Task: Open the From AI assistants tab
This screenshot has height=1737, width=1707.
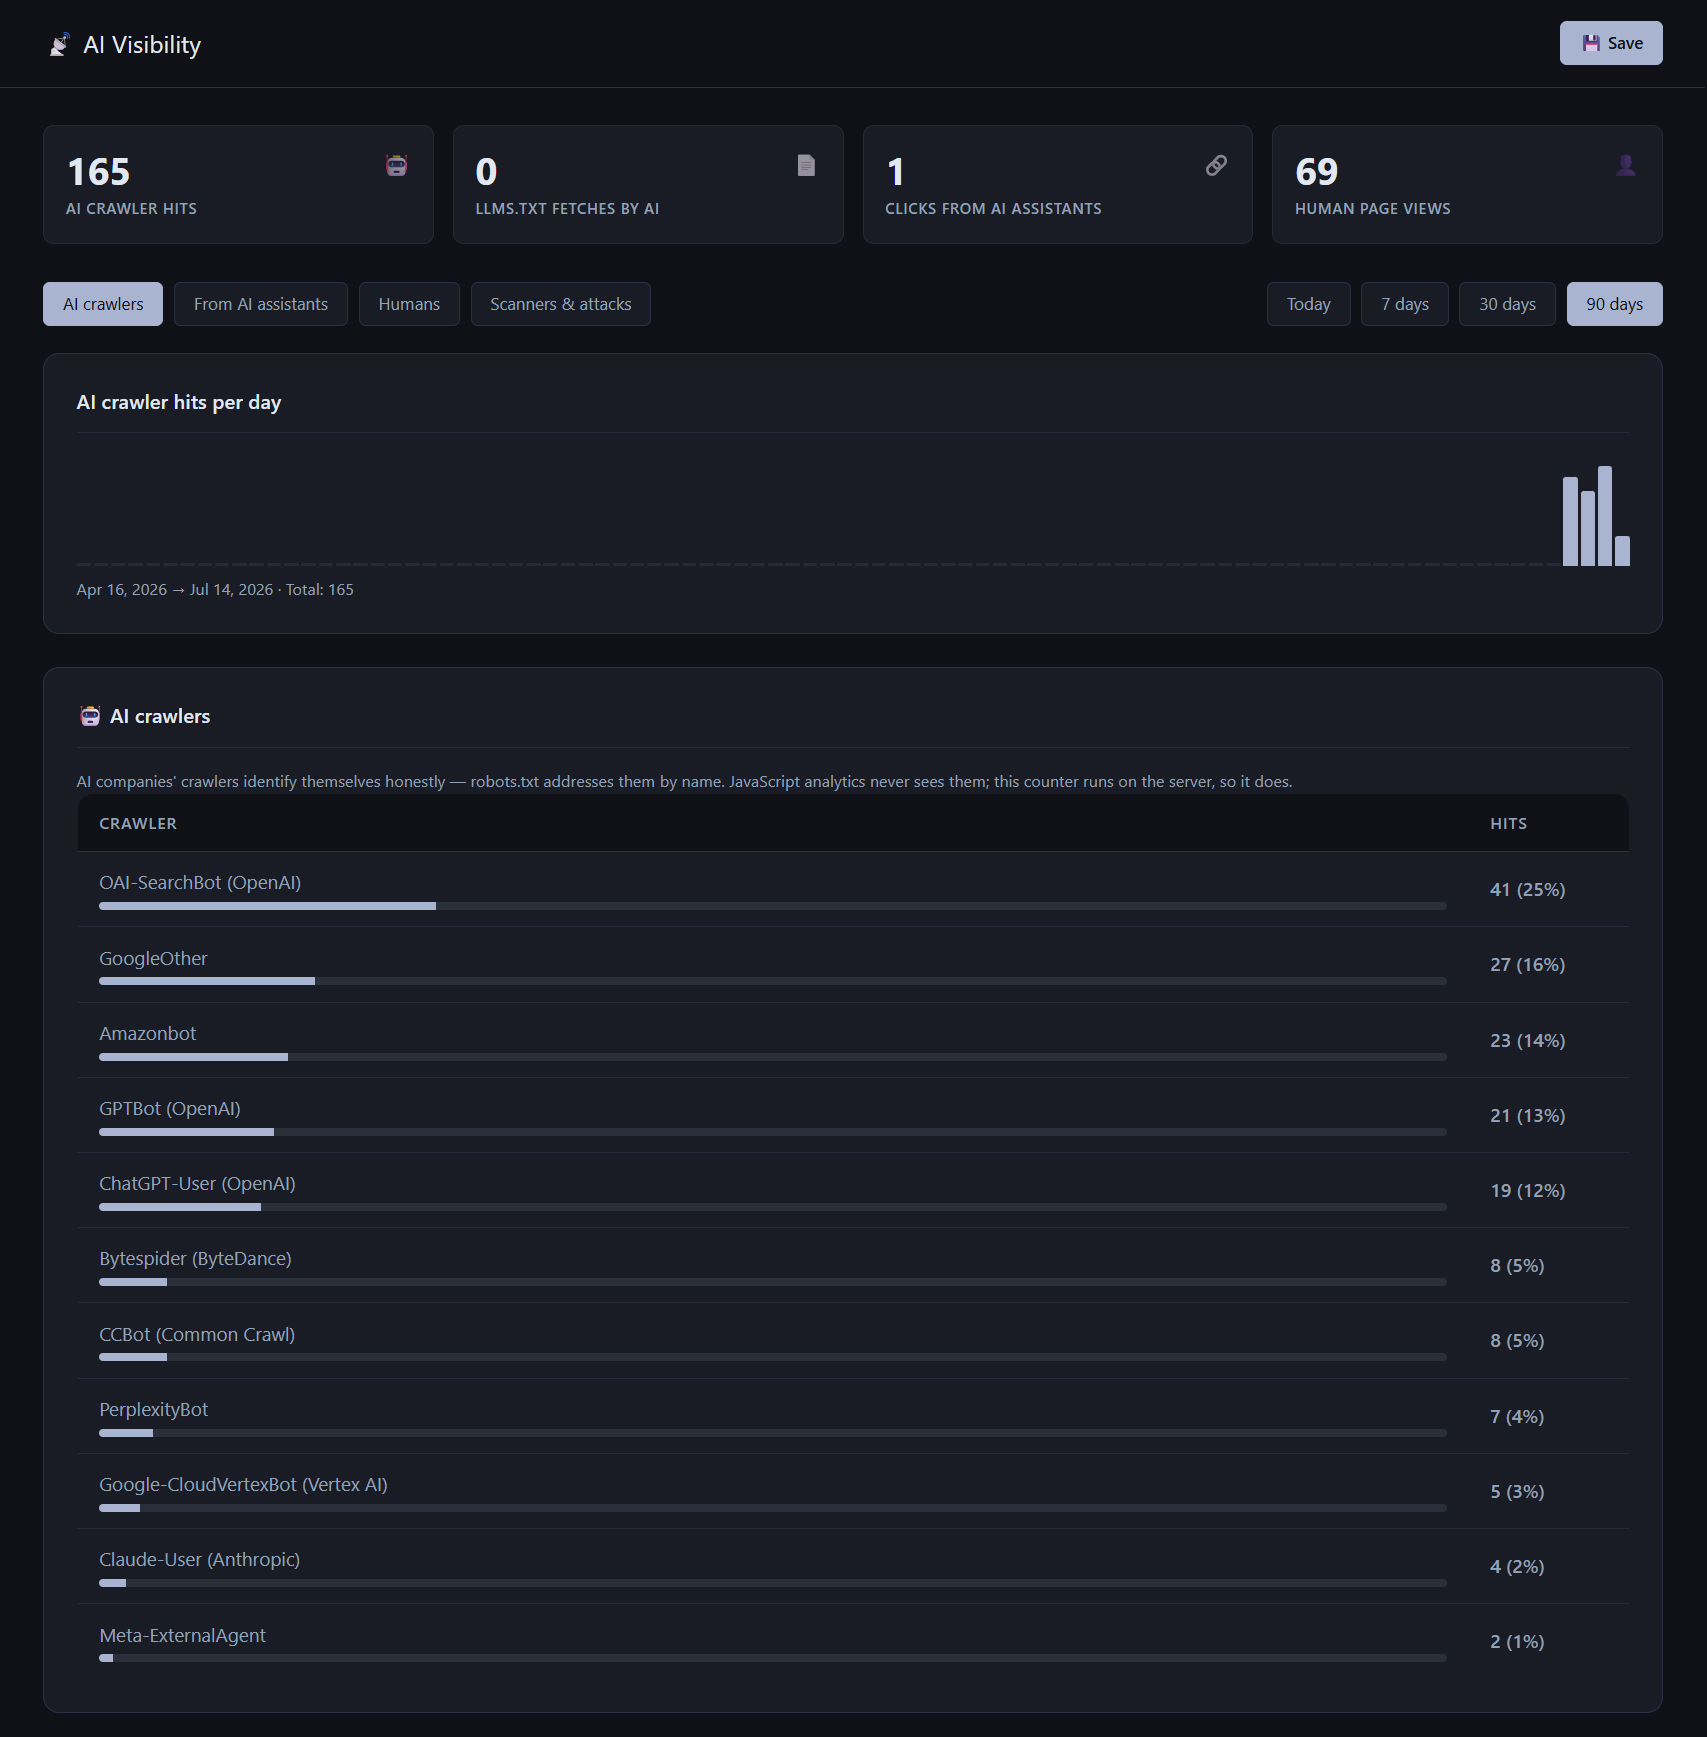Action: (x=261, y=304)
